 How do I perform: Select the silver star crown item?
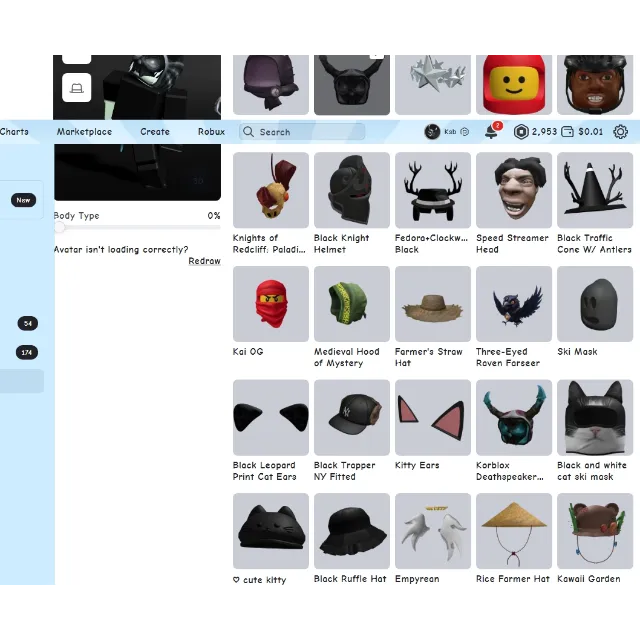tap(433, 85)
